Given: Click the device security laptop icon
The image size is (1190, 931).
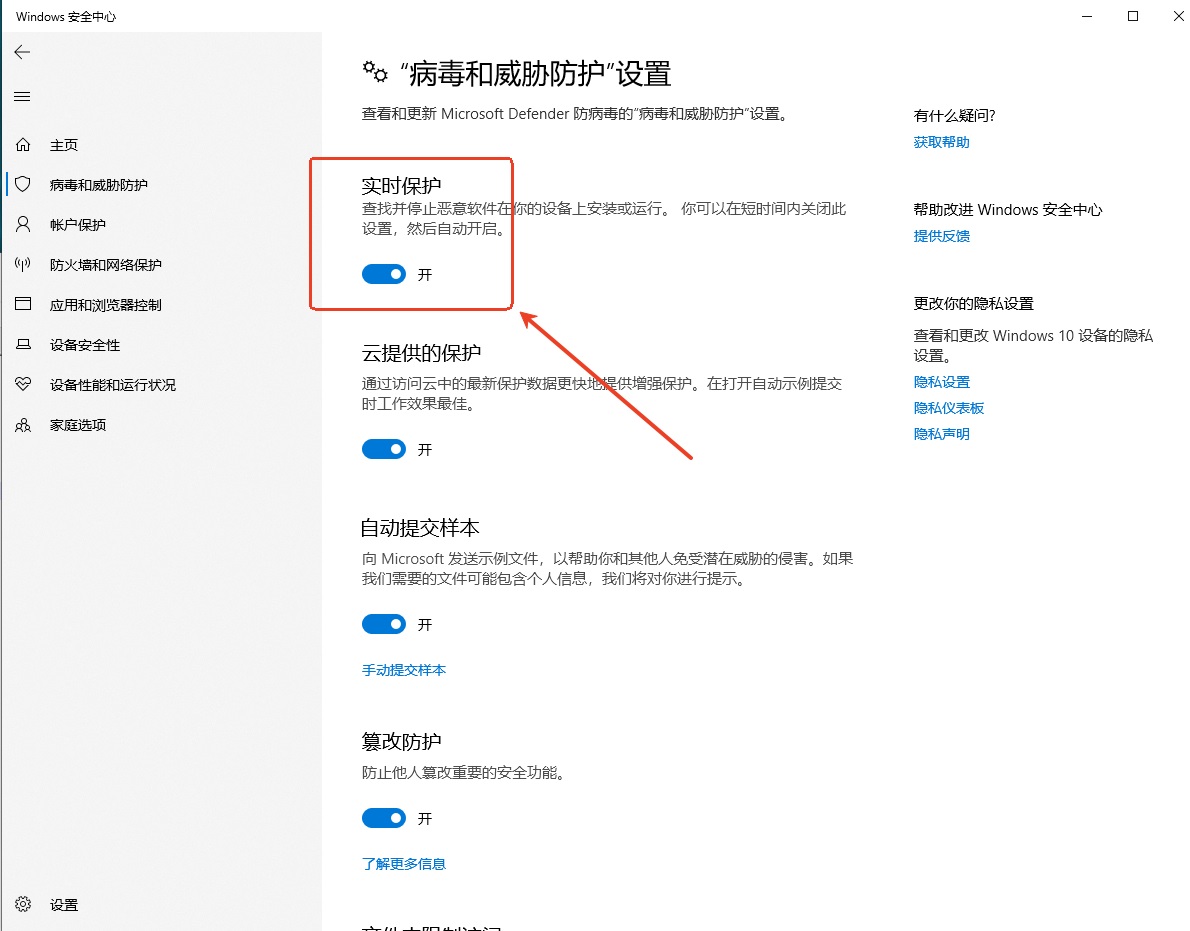Looking at the screenshot, I should pos(23,345).
